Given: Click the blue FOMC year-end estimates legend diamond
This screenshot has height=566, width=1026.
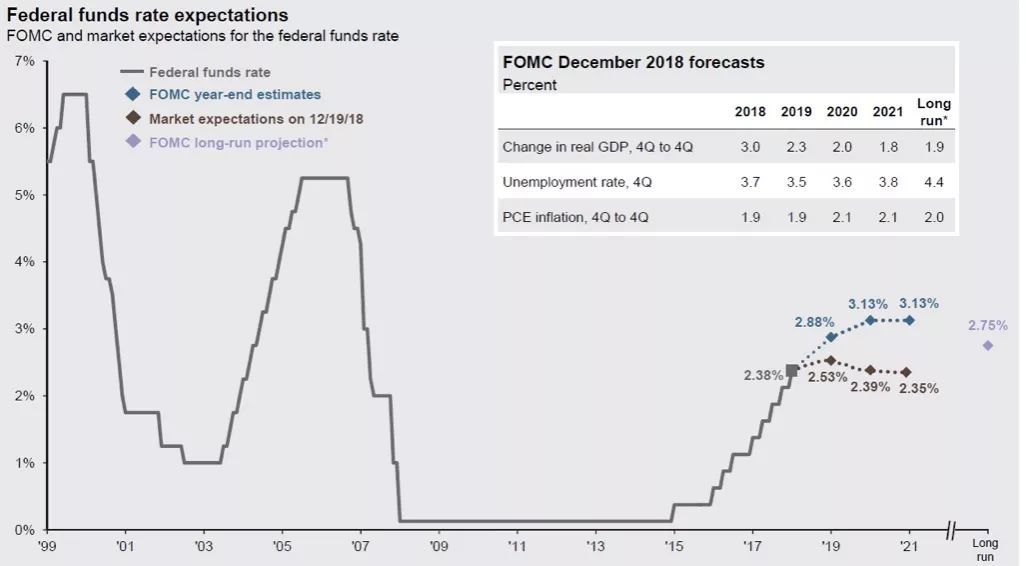Looking at the screenshot, I should point(133,94).
